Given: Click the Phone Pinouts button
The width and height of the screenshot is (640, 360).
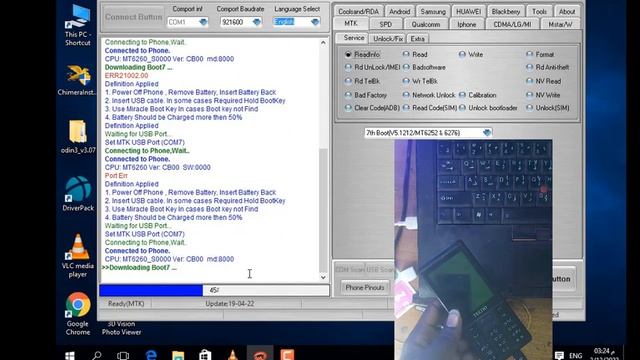Looking at the screenshot, I should click(364, 287).
